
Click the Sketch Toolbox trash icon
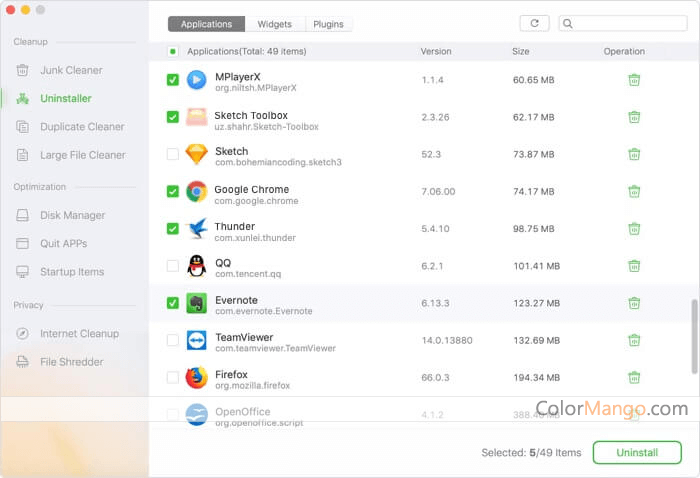tap(634, 117)
